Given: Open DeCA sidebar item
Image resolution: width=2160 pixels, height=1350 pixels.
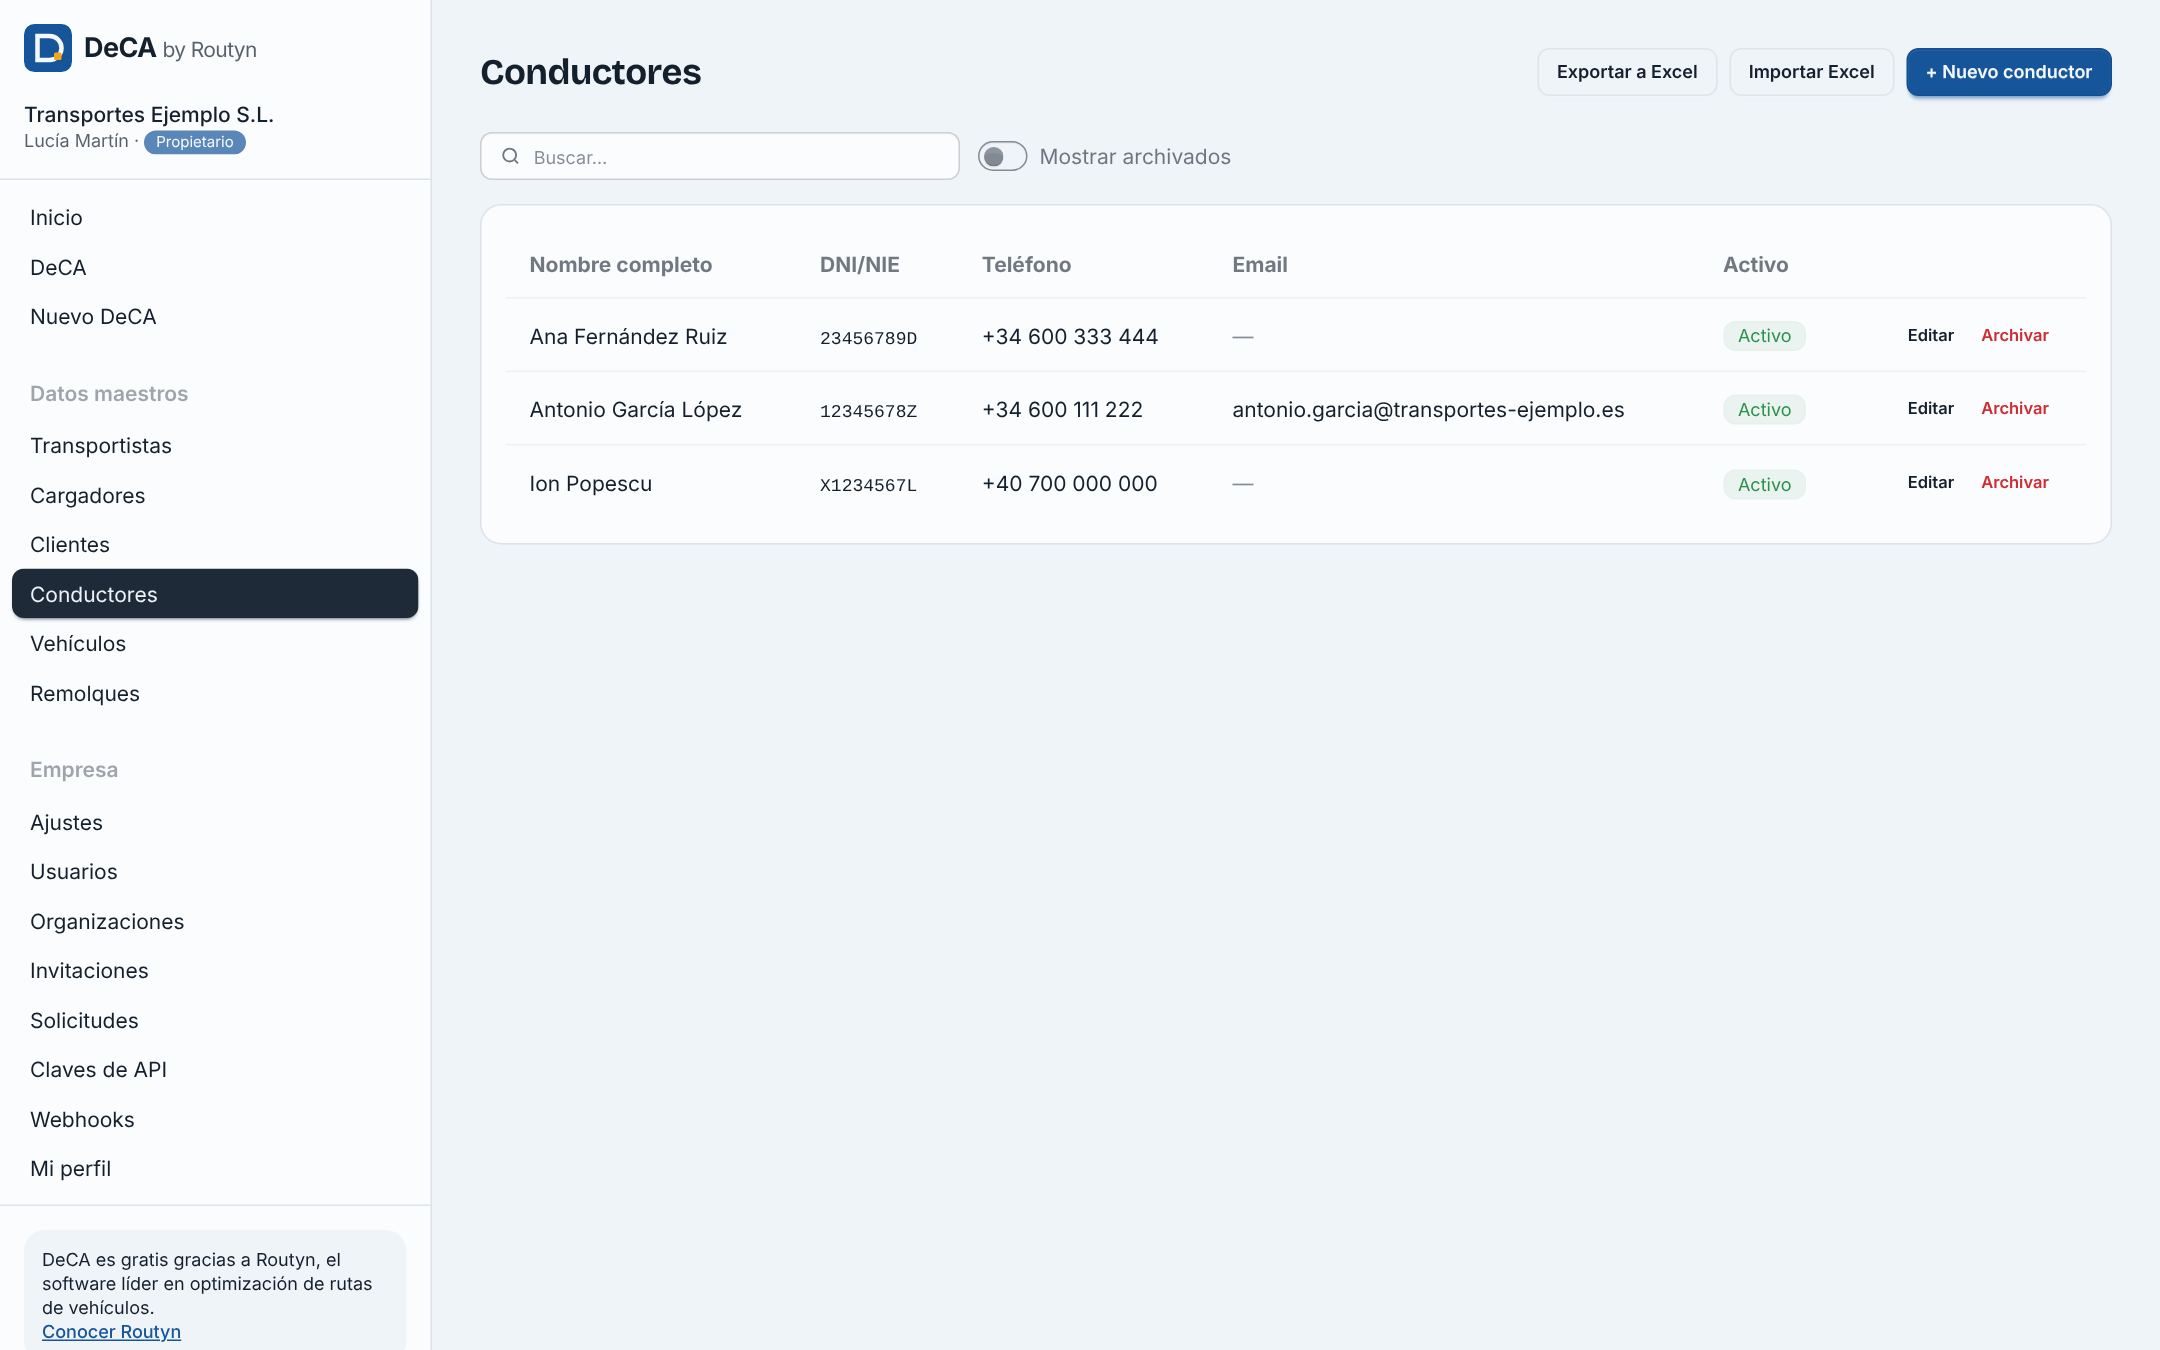Looking at the screenshot, I should click(215, 267).
